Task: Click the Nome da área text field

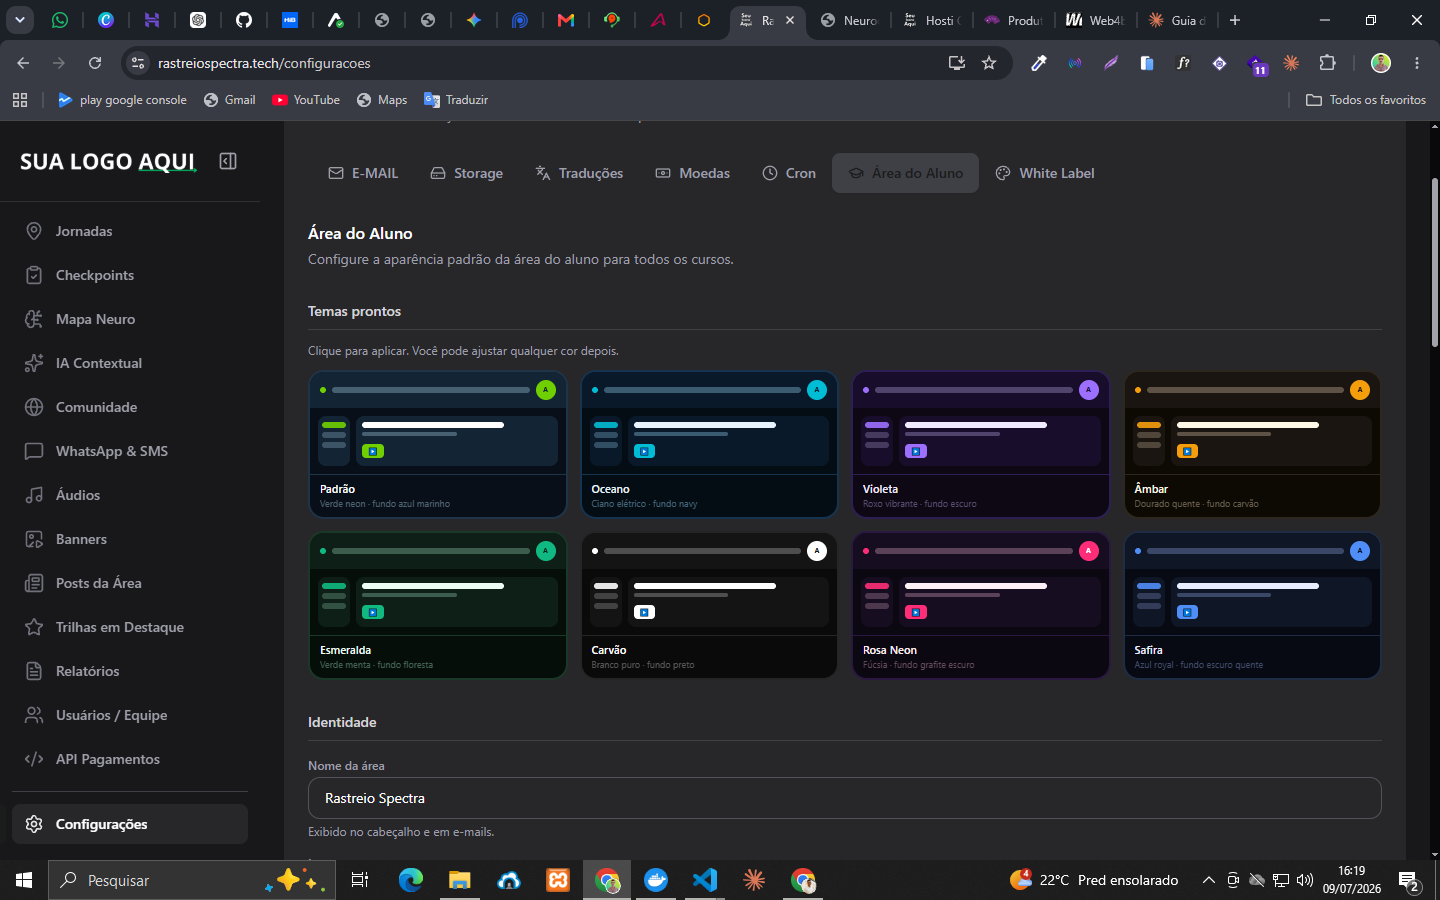Action: 844,798
